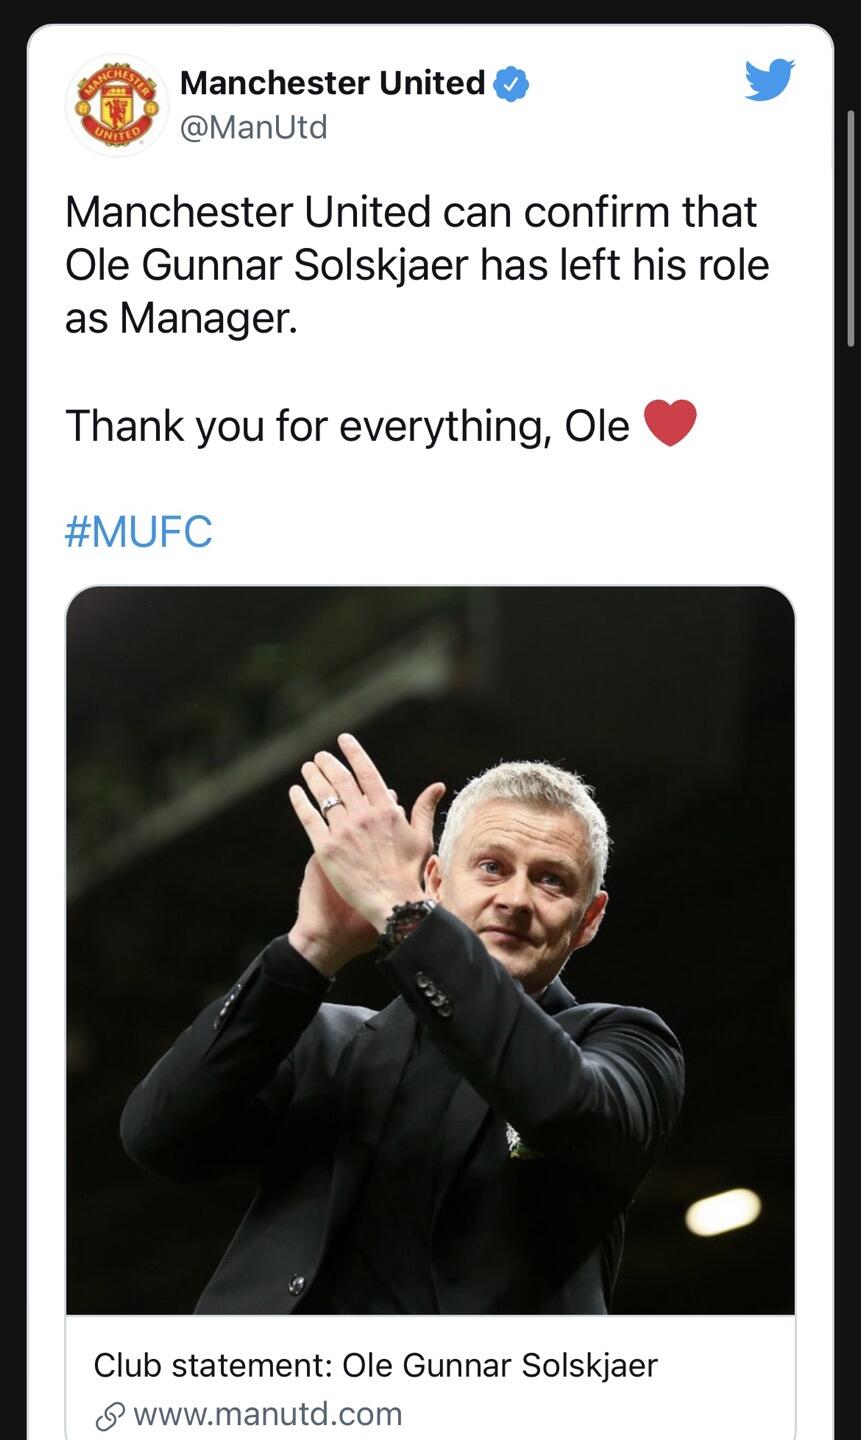The height and width of the screenshot is (1440, 861).
Task: Open the Manchester United profile name
Action: [x=333, y=82]
